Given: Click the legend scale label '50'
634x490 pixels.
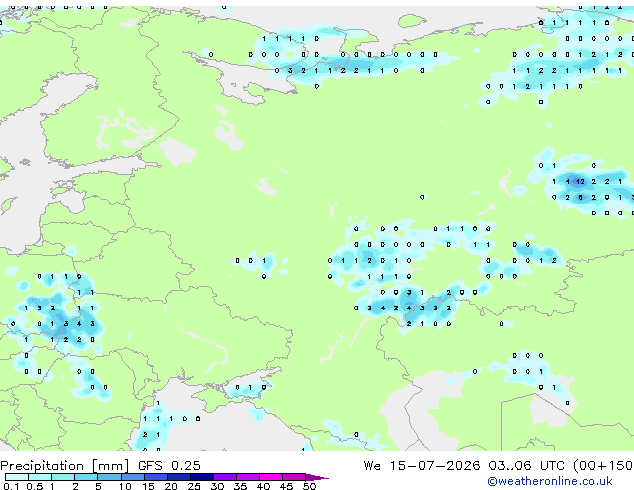Looking at the screenshot, I should coord(309,486).
